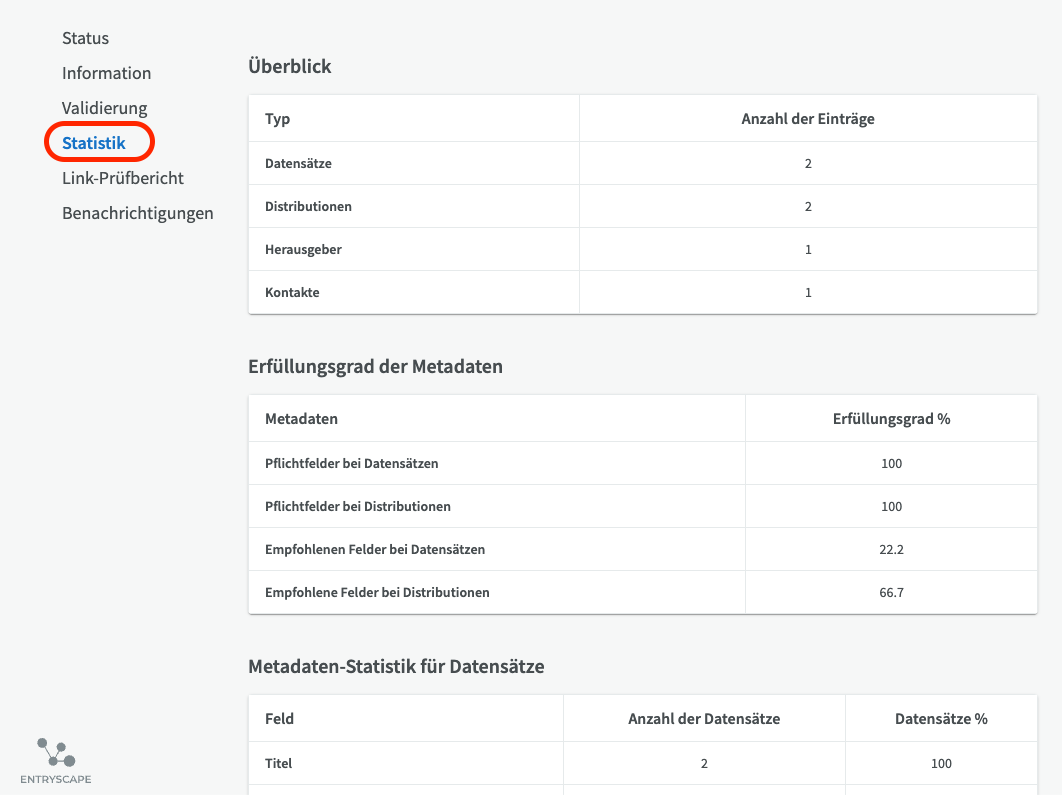
Task: Click the EntryScape logo icon
Action: 55,752
